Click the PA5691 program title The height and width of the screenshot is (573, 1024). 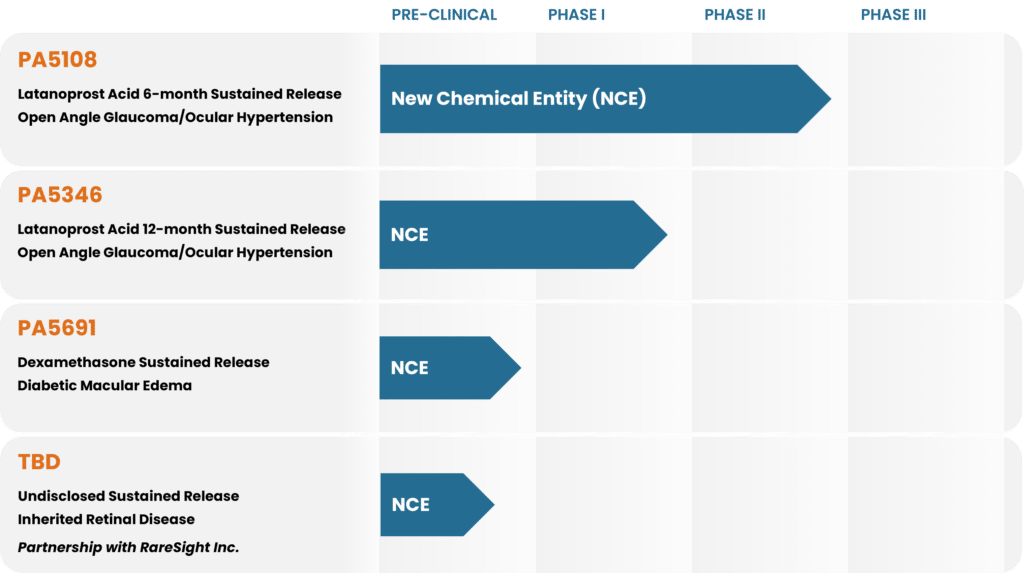pos(57,328)
